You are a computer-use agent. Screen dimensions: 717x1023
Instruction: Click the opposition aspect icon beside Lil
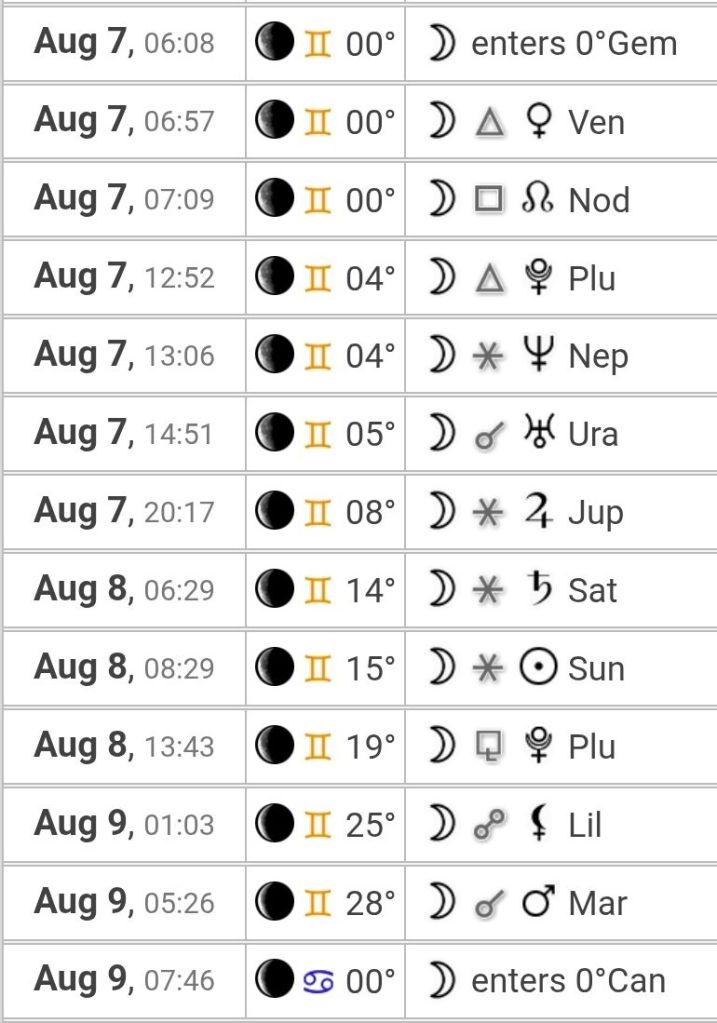pos(489,824)
